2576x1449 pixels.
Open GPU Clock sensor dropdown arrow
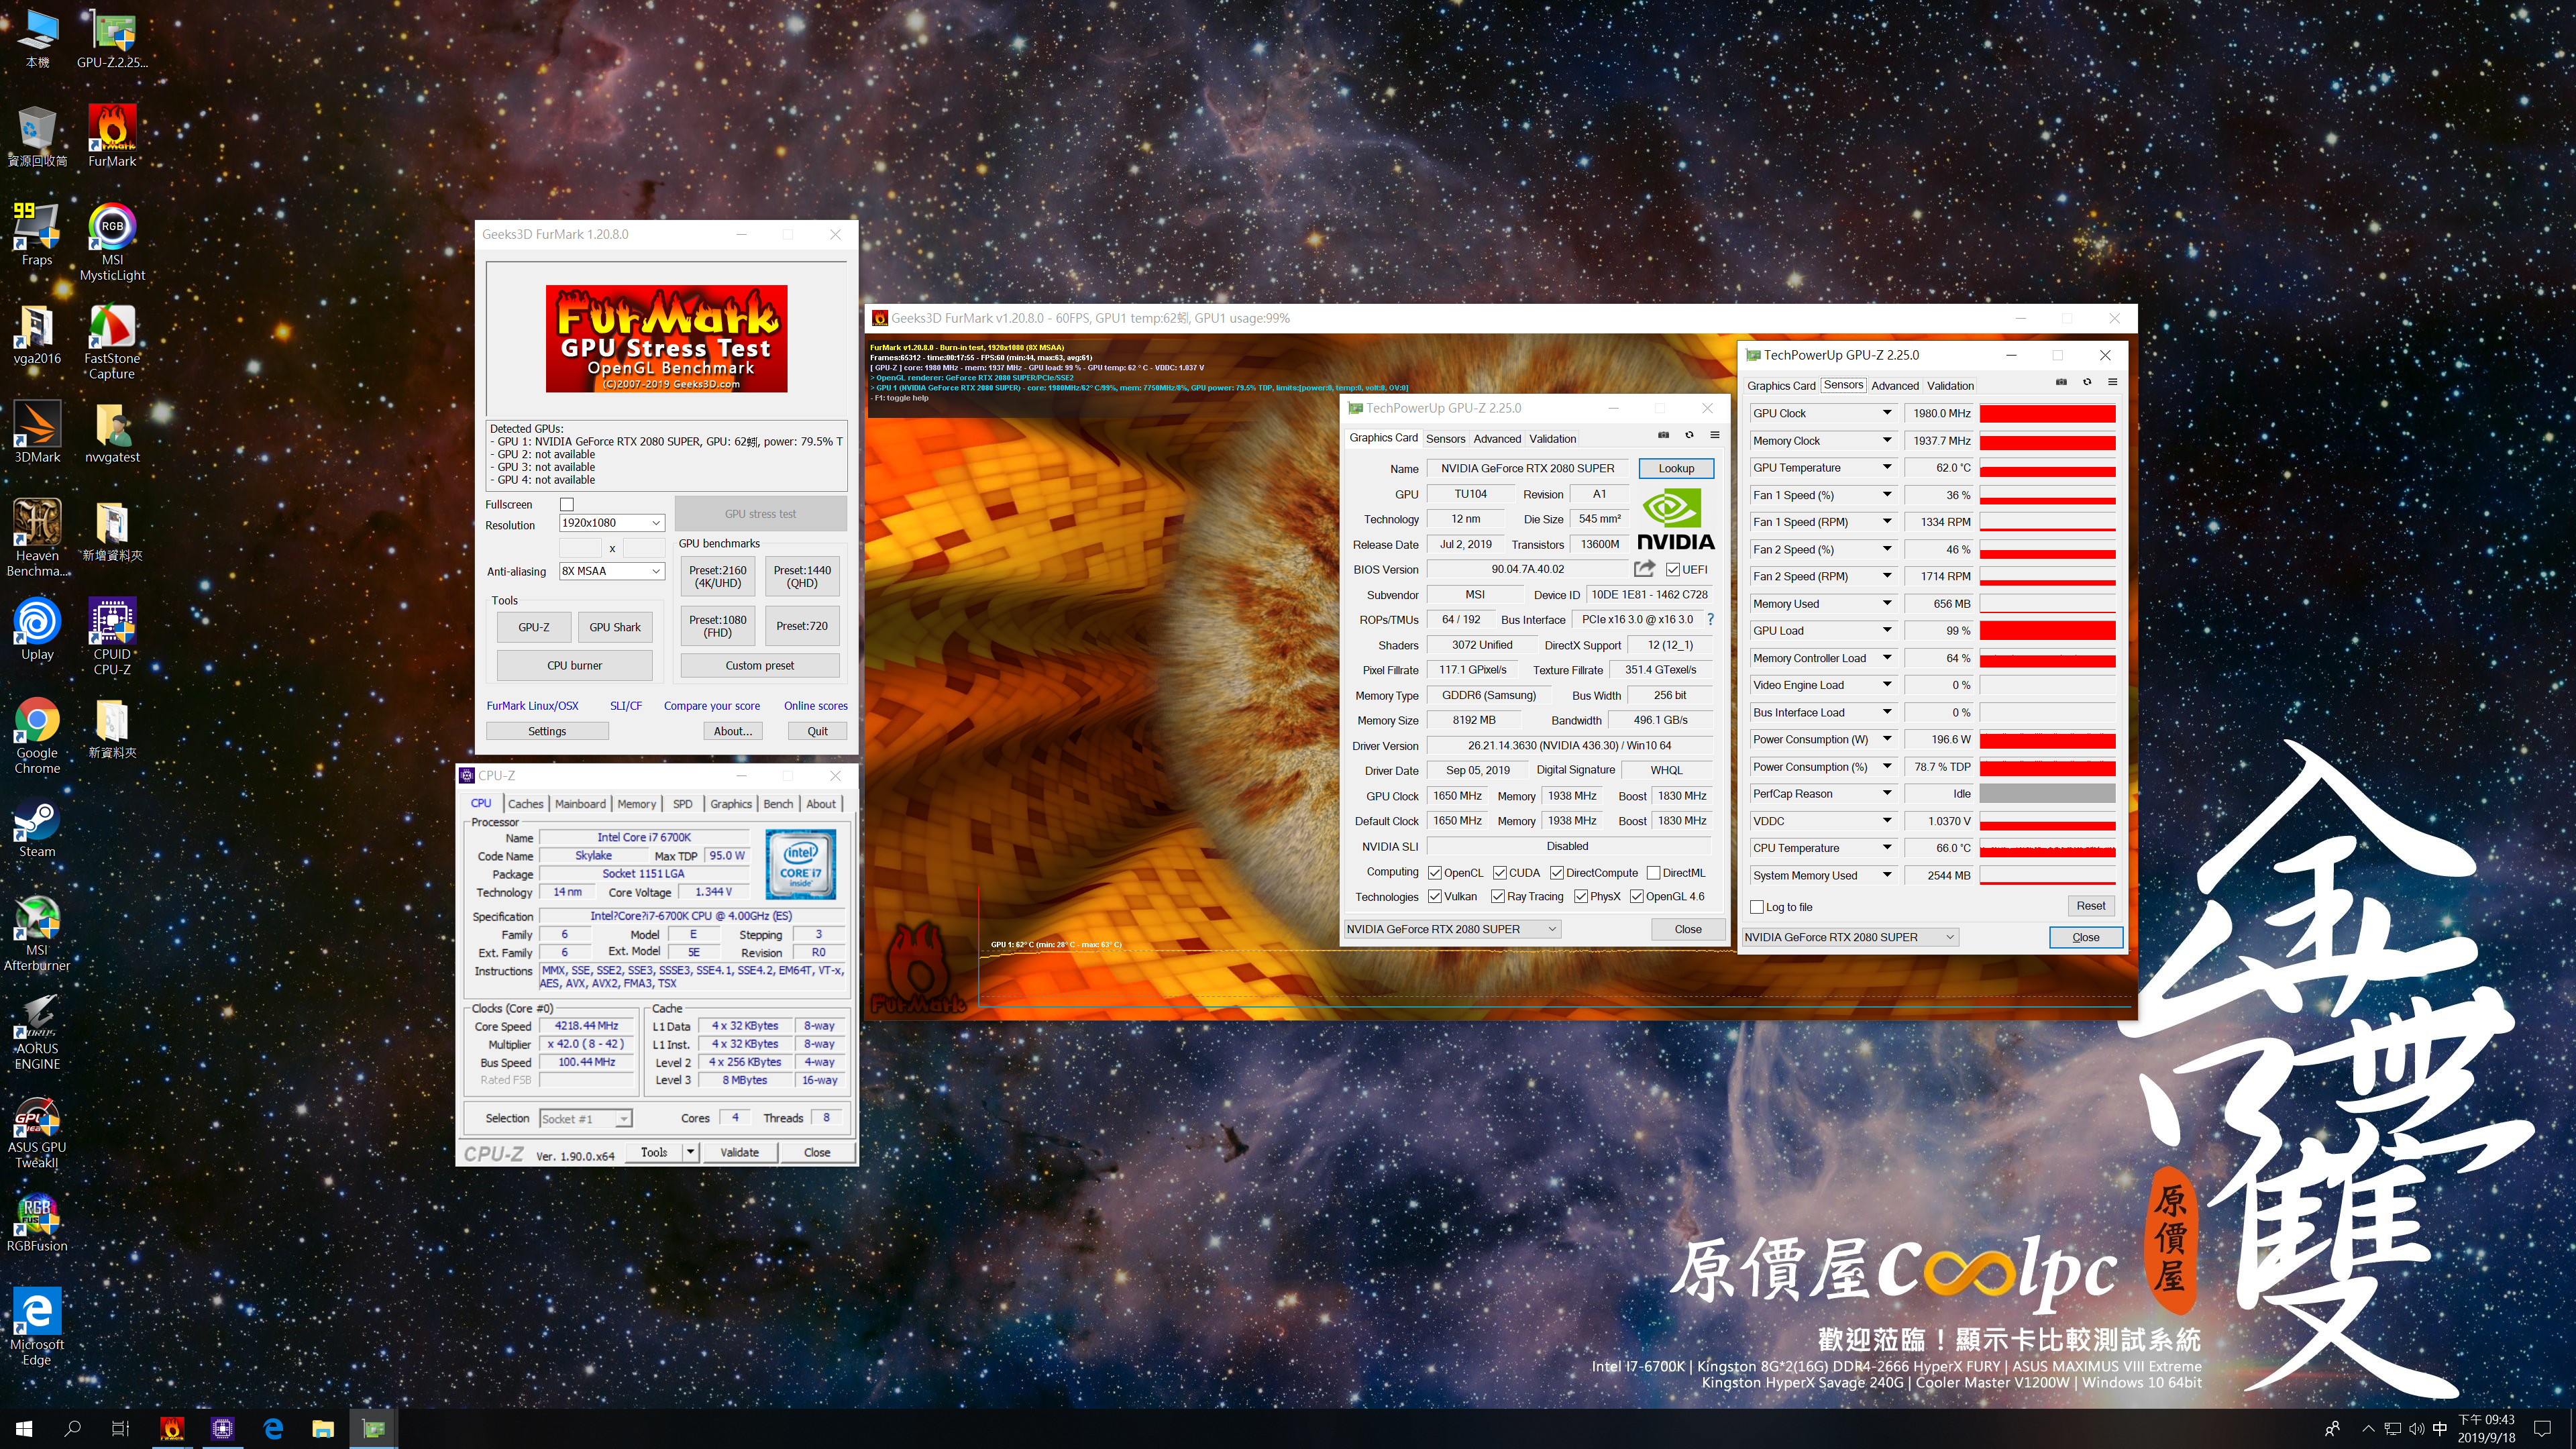coord(1887,413)
